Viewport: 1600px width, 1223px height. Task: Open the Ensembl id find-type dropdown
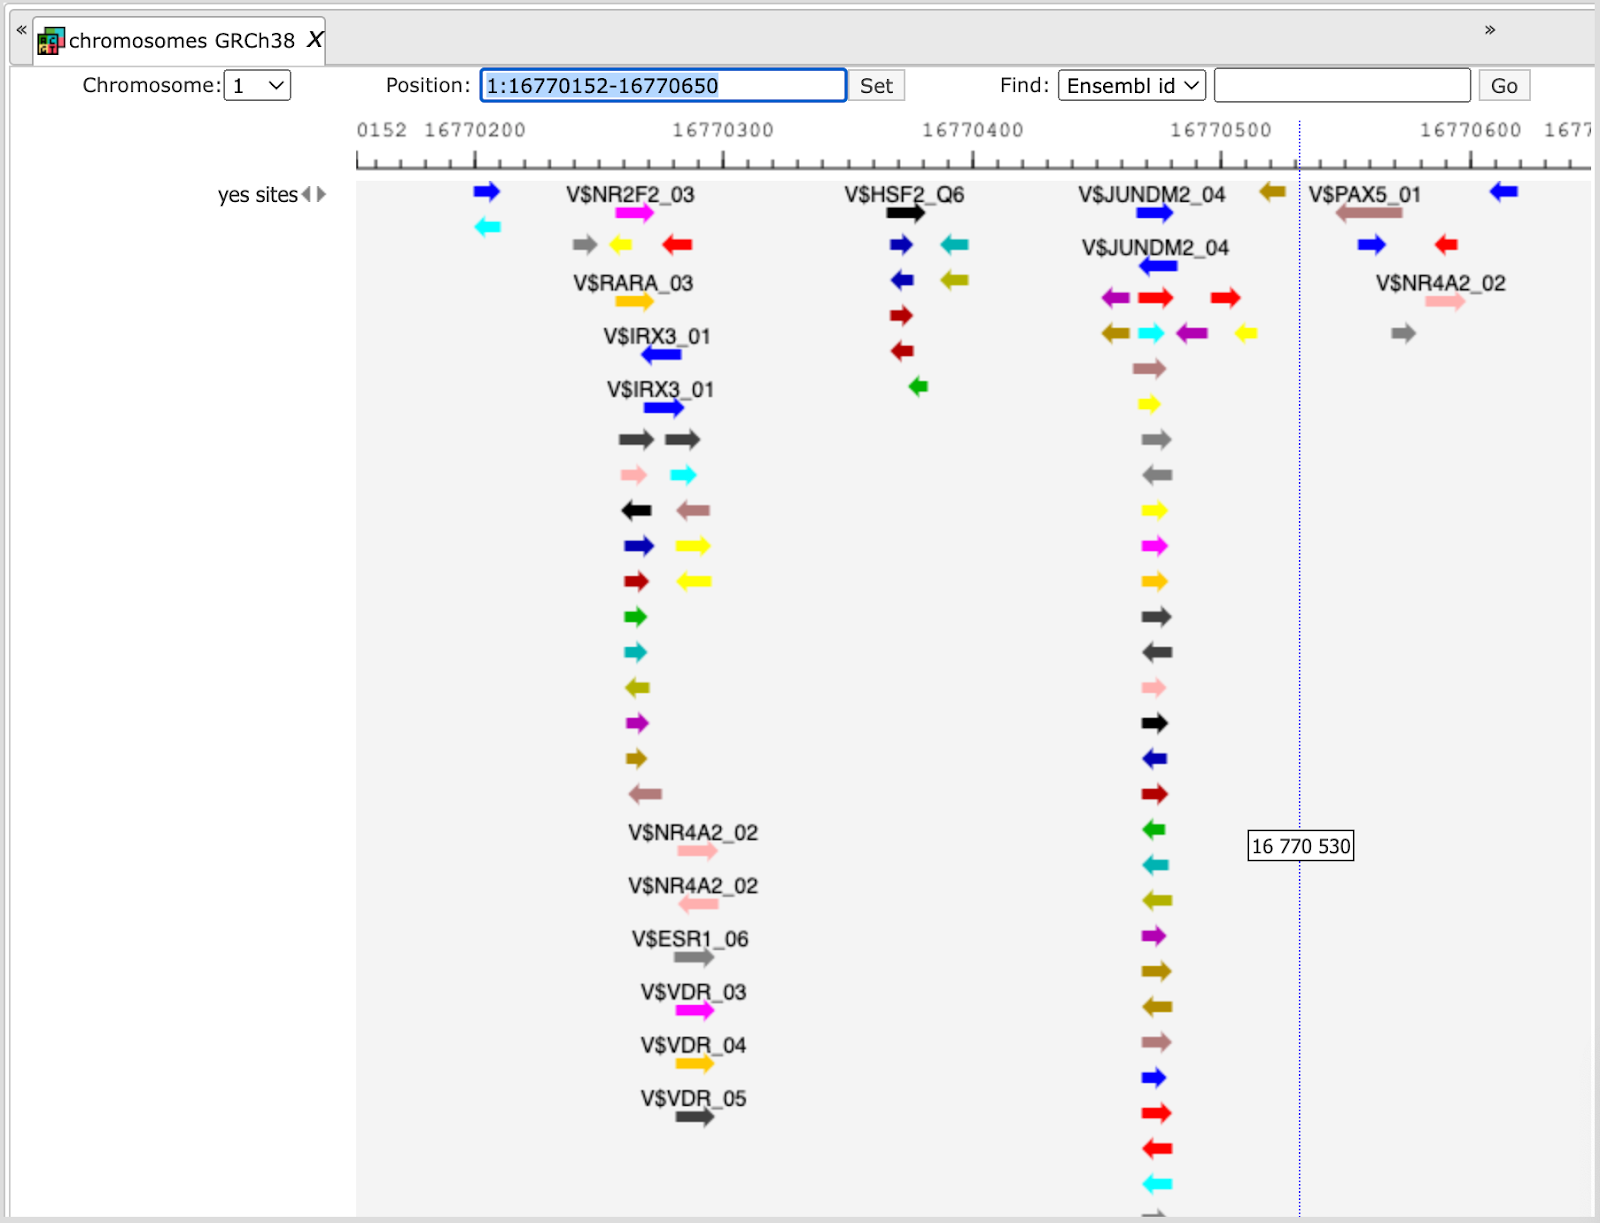(1132, 86)
